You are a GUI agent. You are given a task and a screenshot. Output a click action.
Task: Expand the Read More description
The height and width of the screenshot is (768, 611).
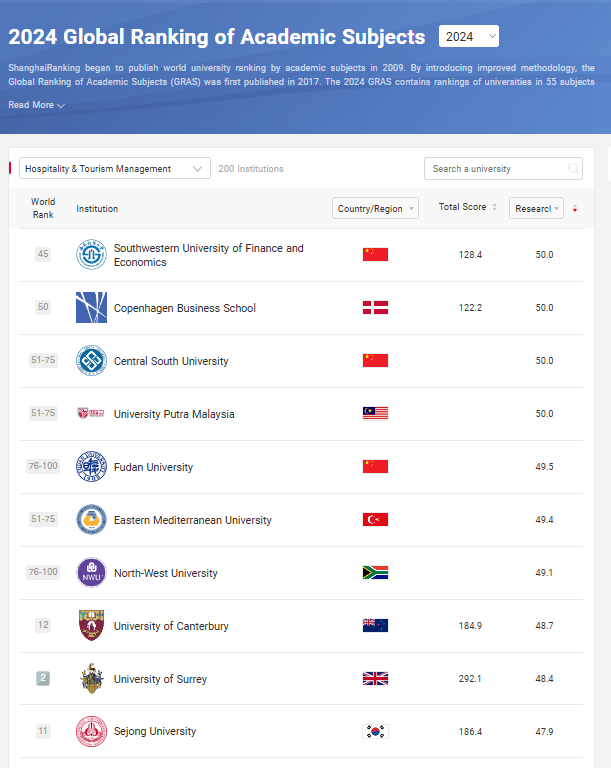[x=37, y=105]
